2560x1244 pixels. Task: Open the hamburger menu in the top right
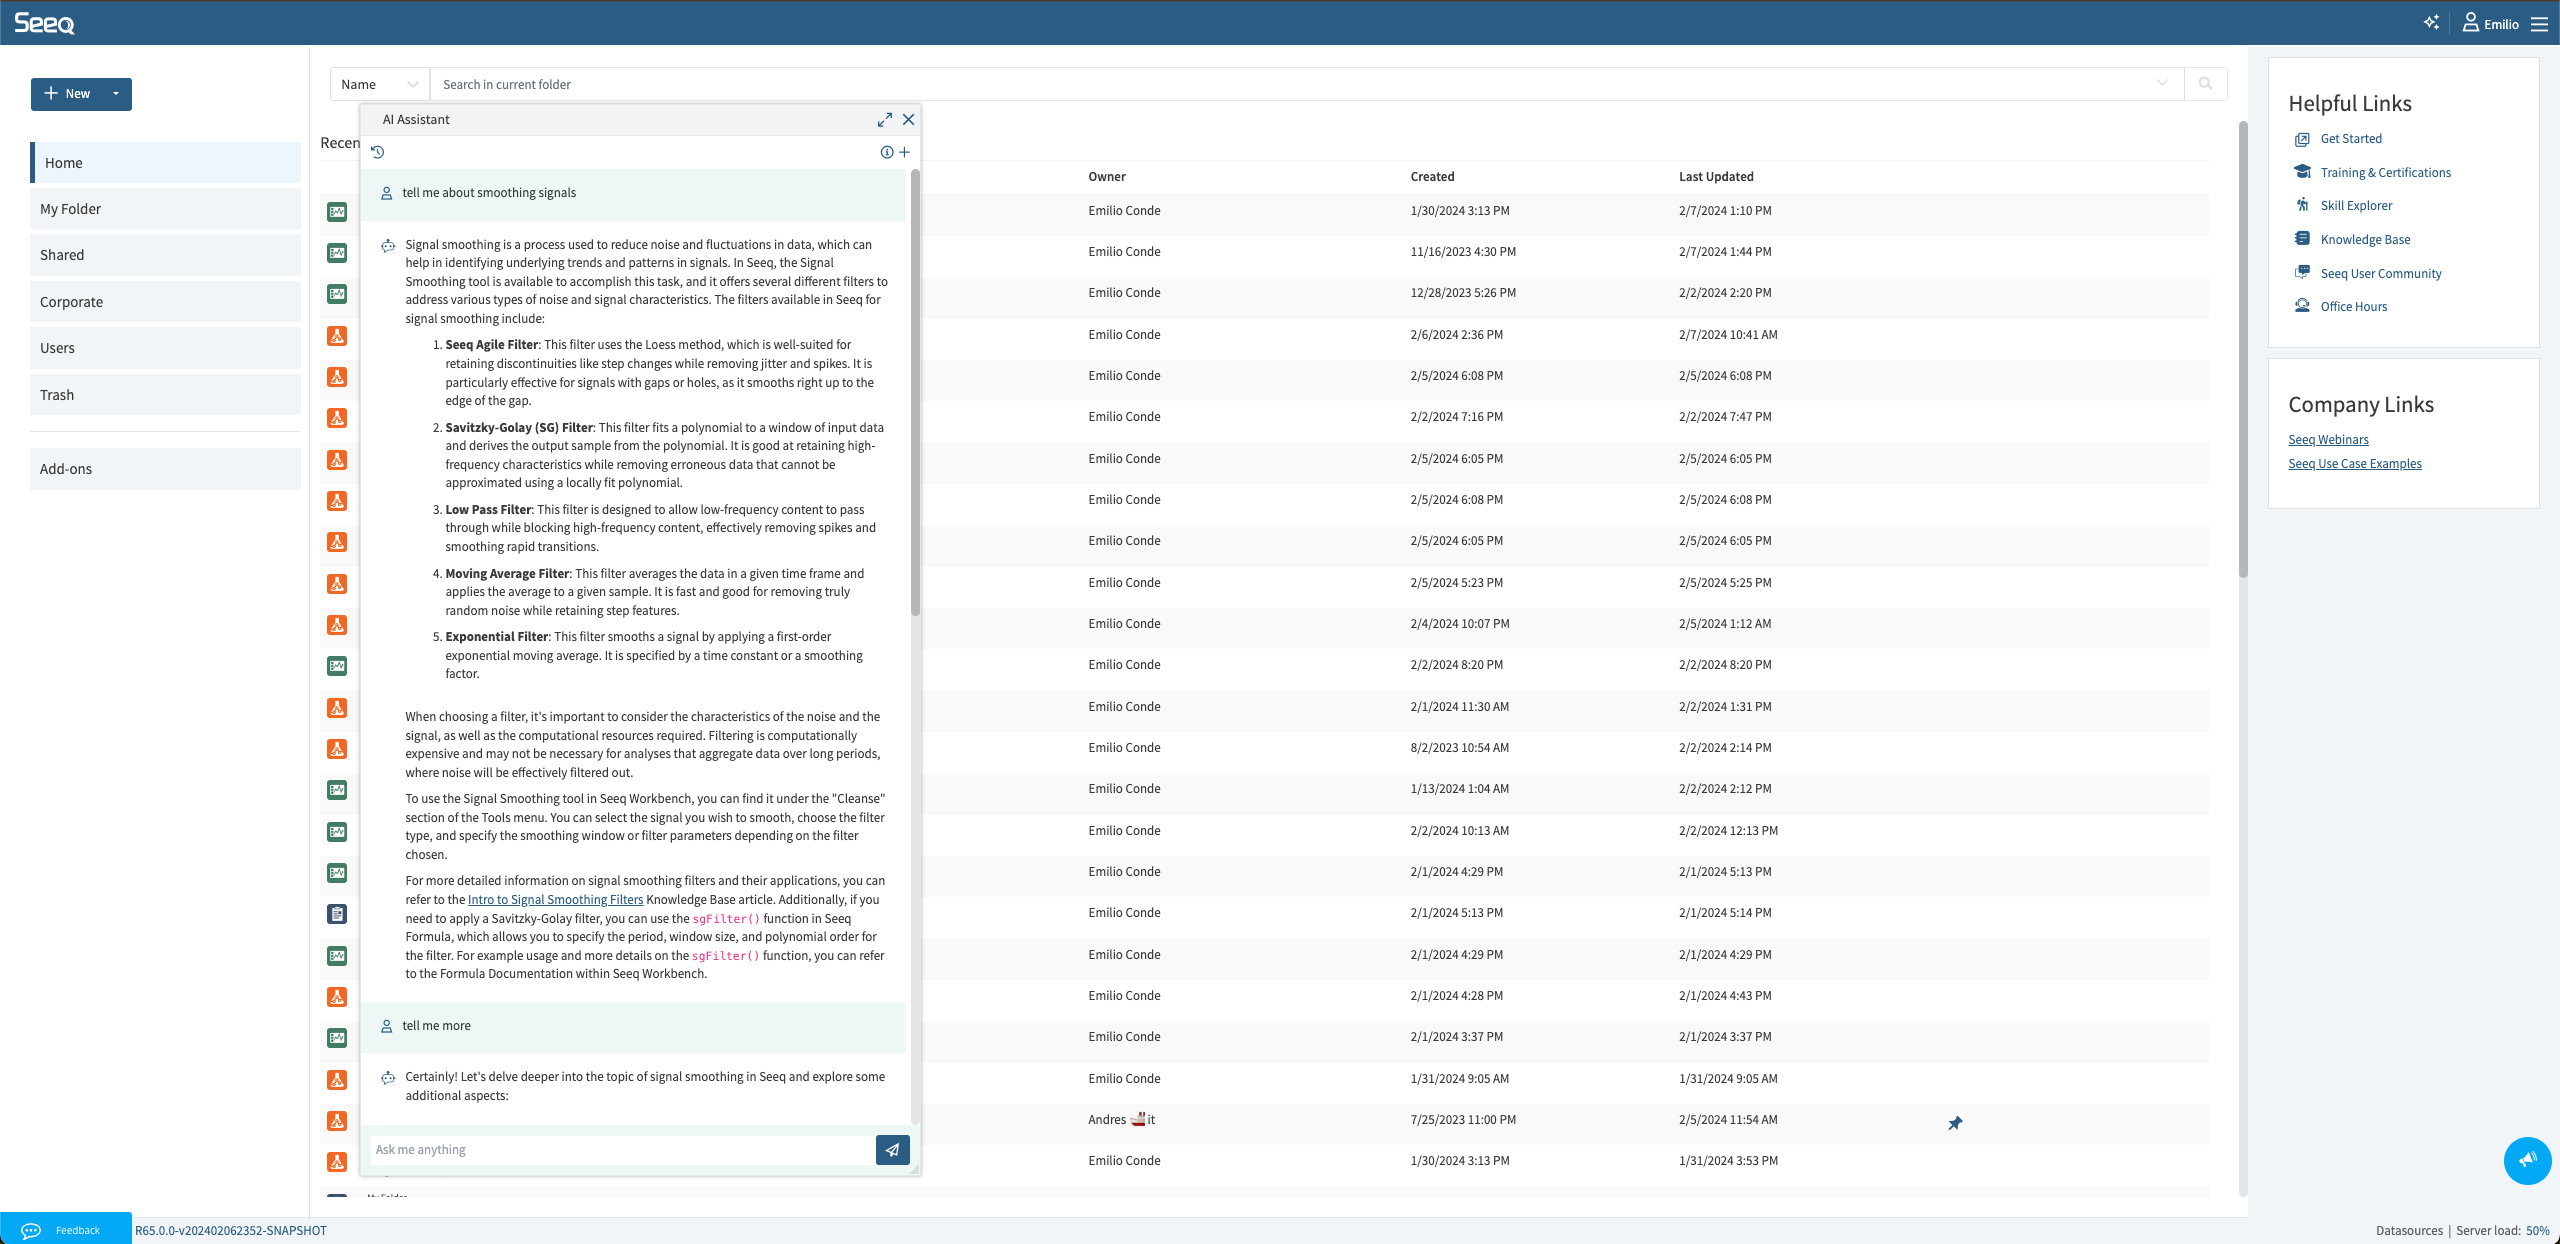(x=2541, y=22)
